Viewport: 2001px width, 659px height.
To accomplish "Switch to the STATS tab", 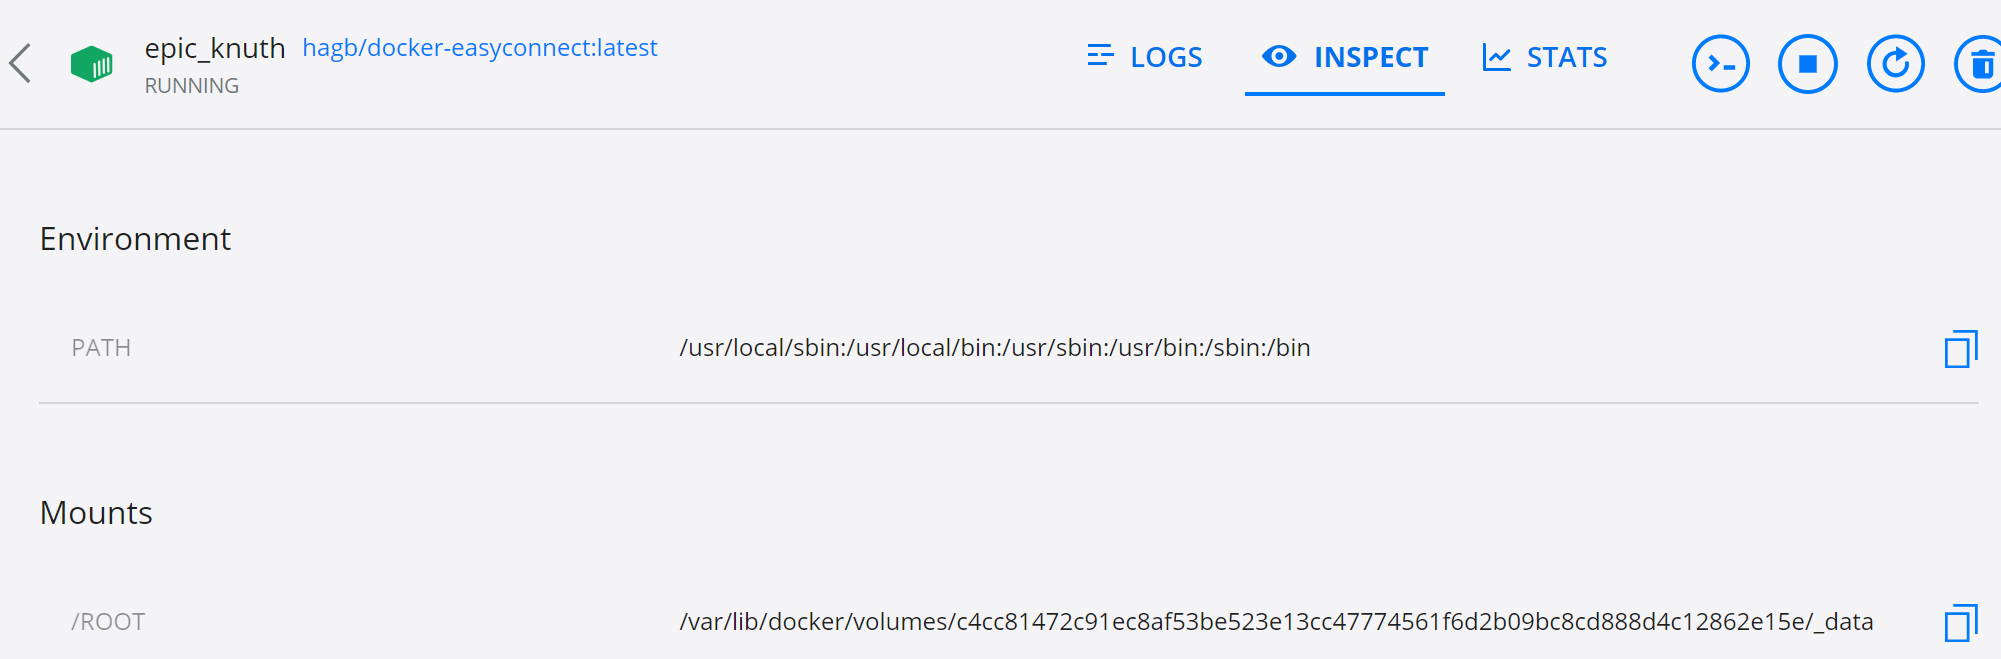I will tap(1566, 57).
